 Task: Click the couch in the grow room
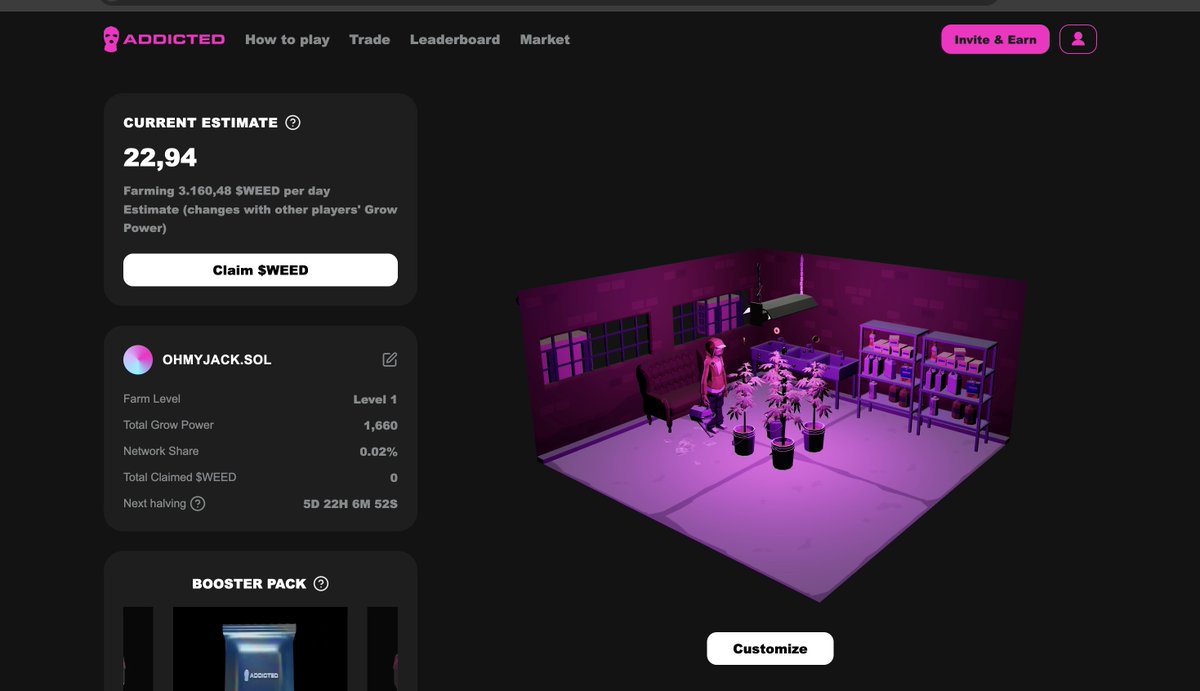click(x=670, y=390)
